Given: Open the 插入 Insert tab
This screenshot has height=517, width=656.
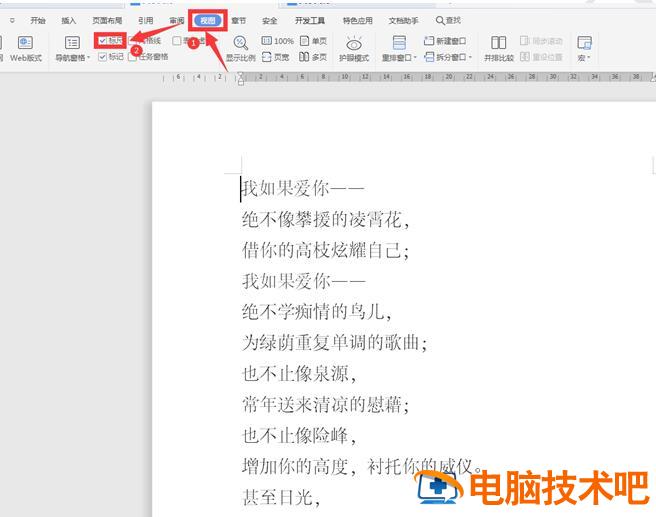Looking at the screenshot, I should (69, 20).
